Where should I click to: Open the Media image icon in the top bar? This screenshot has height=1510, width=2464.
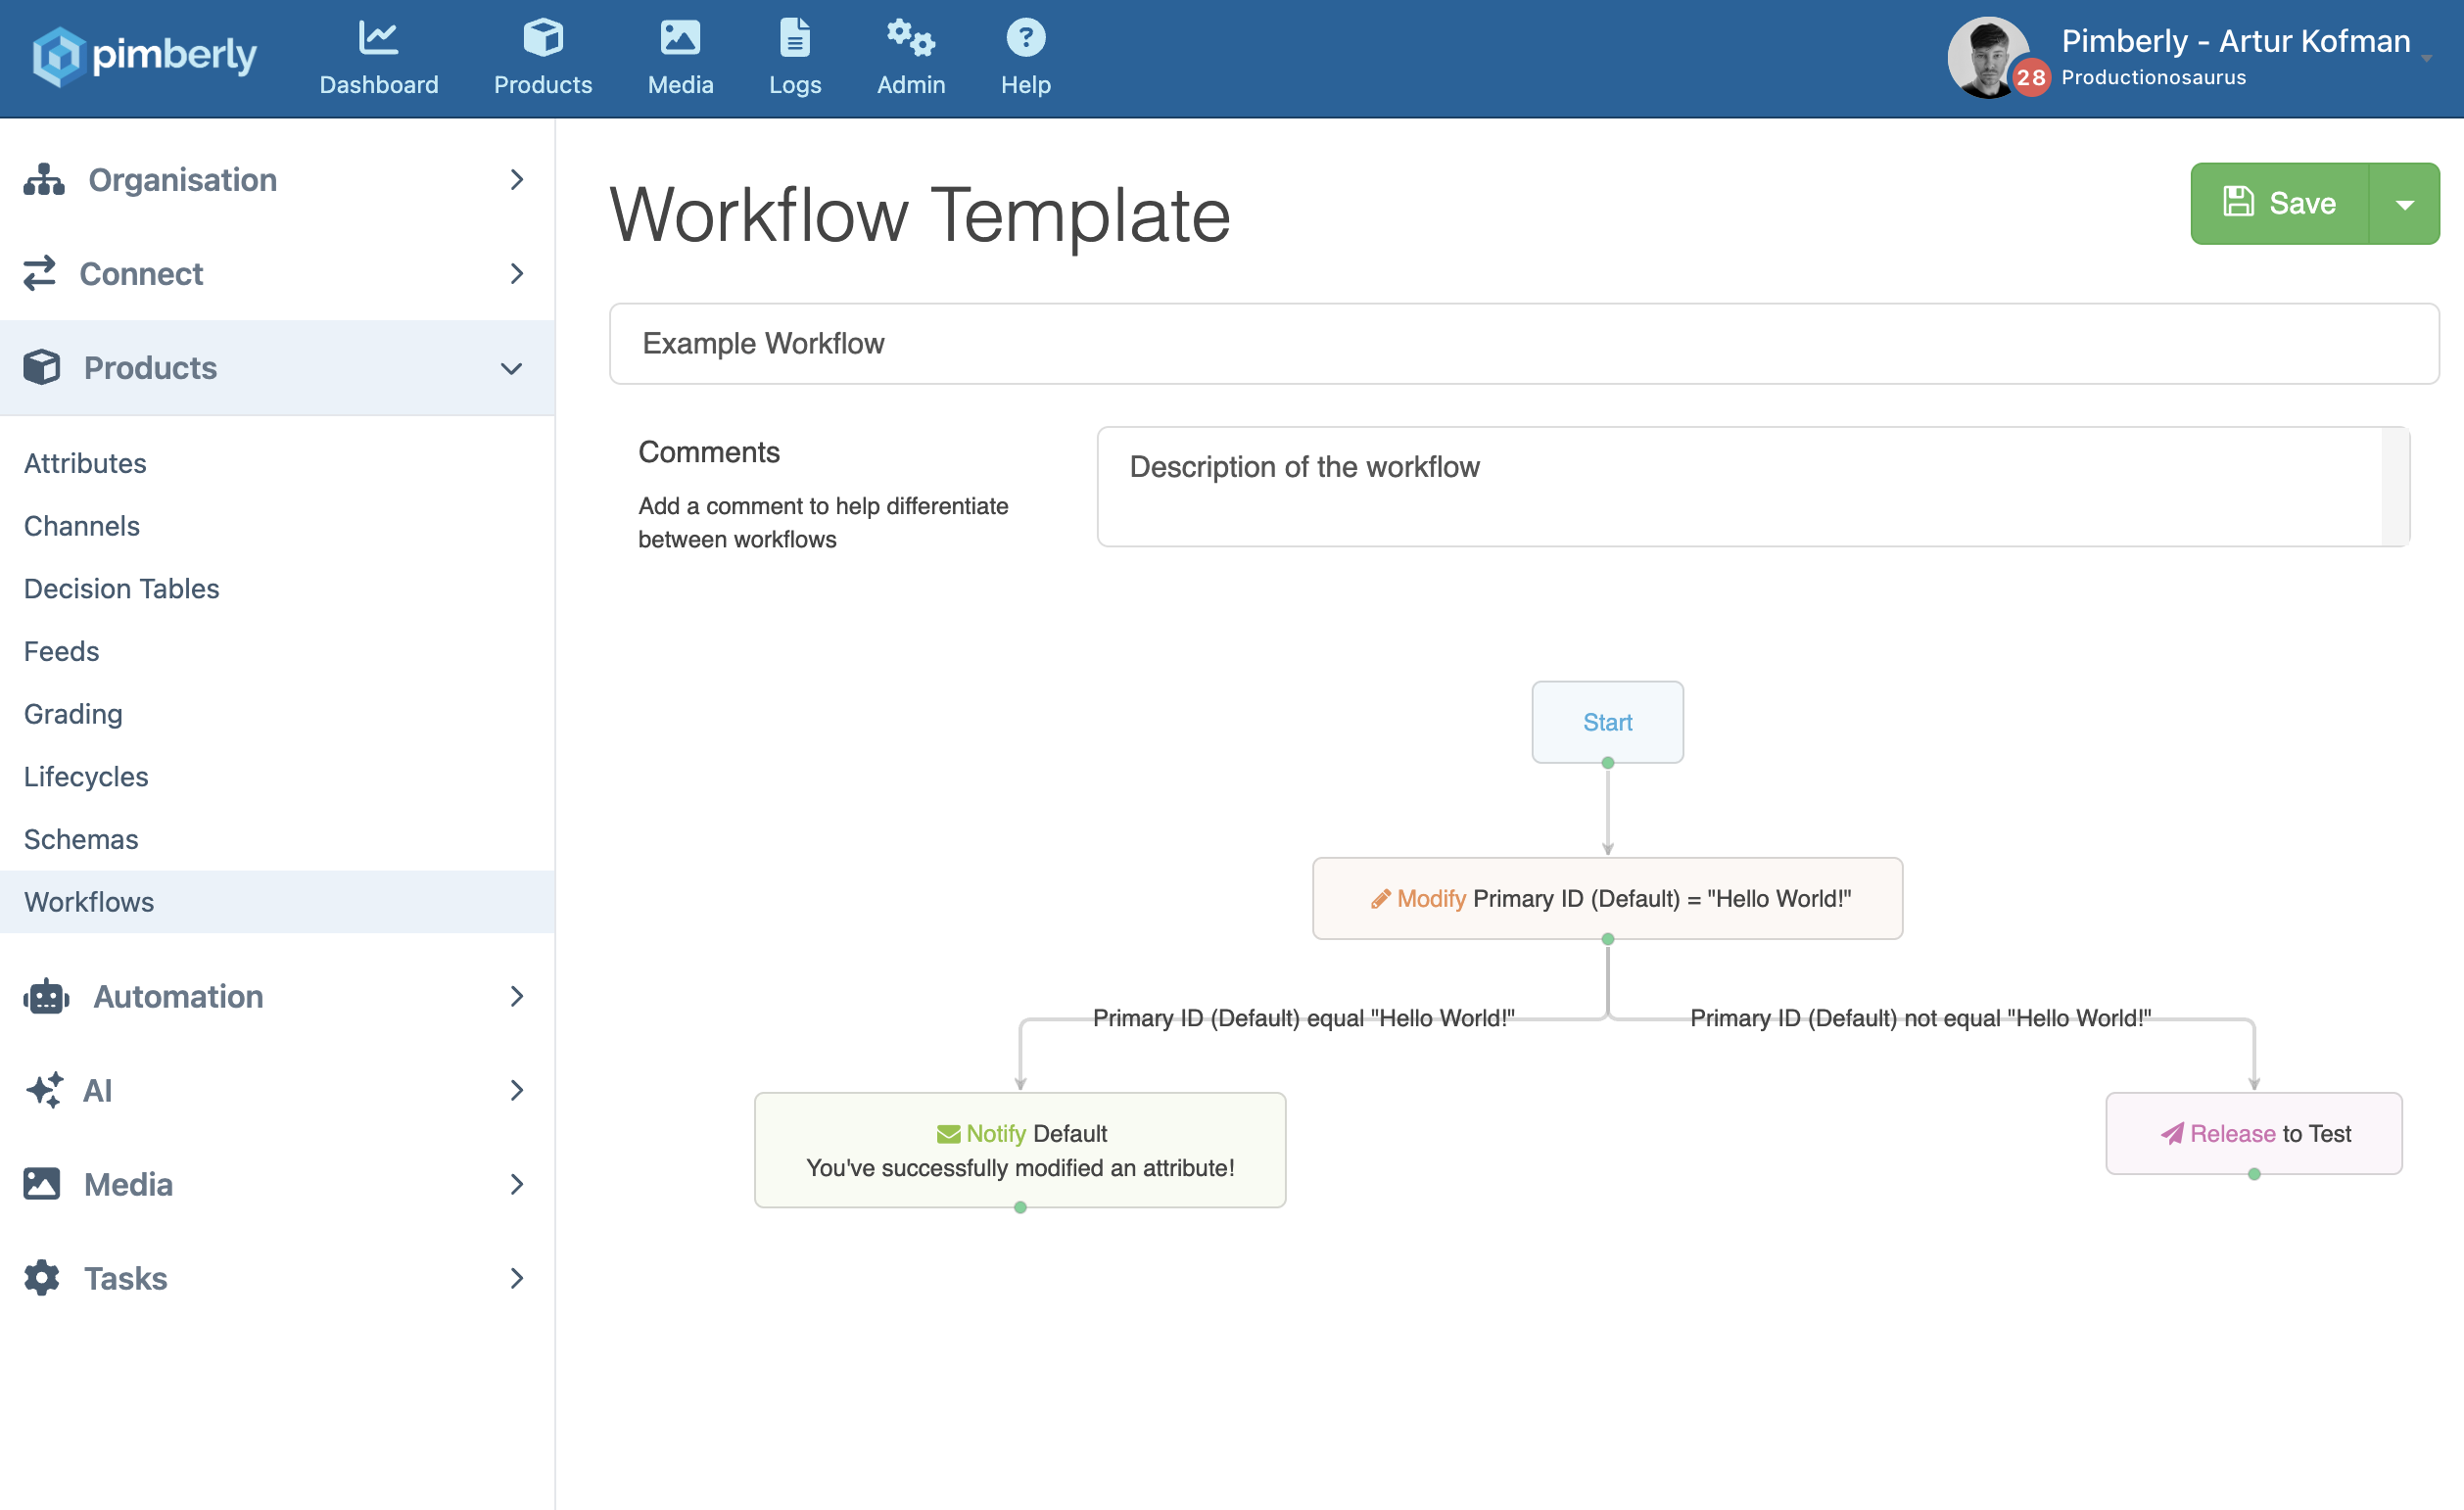[x=680, y=38]
